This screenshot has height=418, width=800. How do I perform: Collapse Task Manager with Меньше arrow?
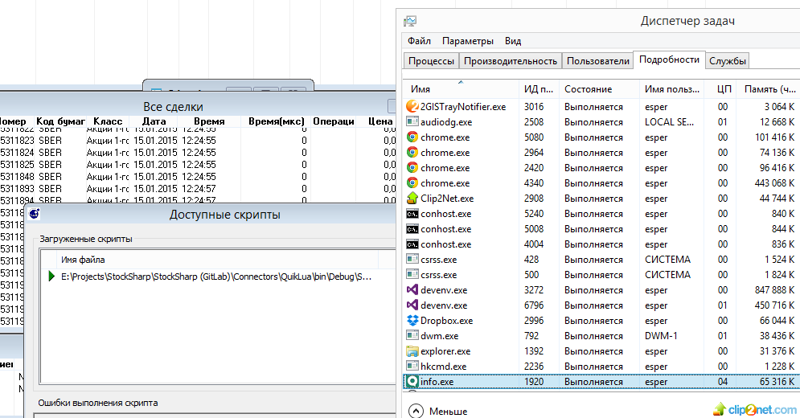[415, 410]
